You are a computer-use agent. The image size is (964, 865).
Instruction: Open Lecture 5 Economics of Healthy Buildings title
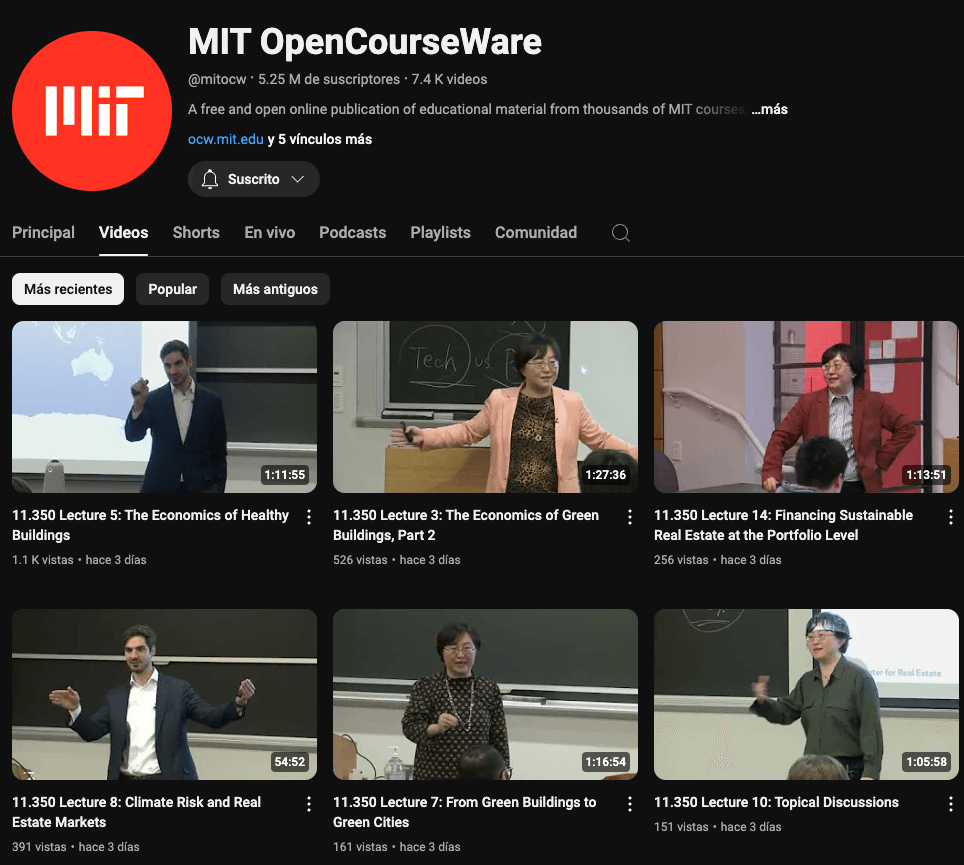pyautogui.click(x=150, y=525)
